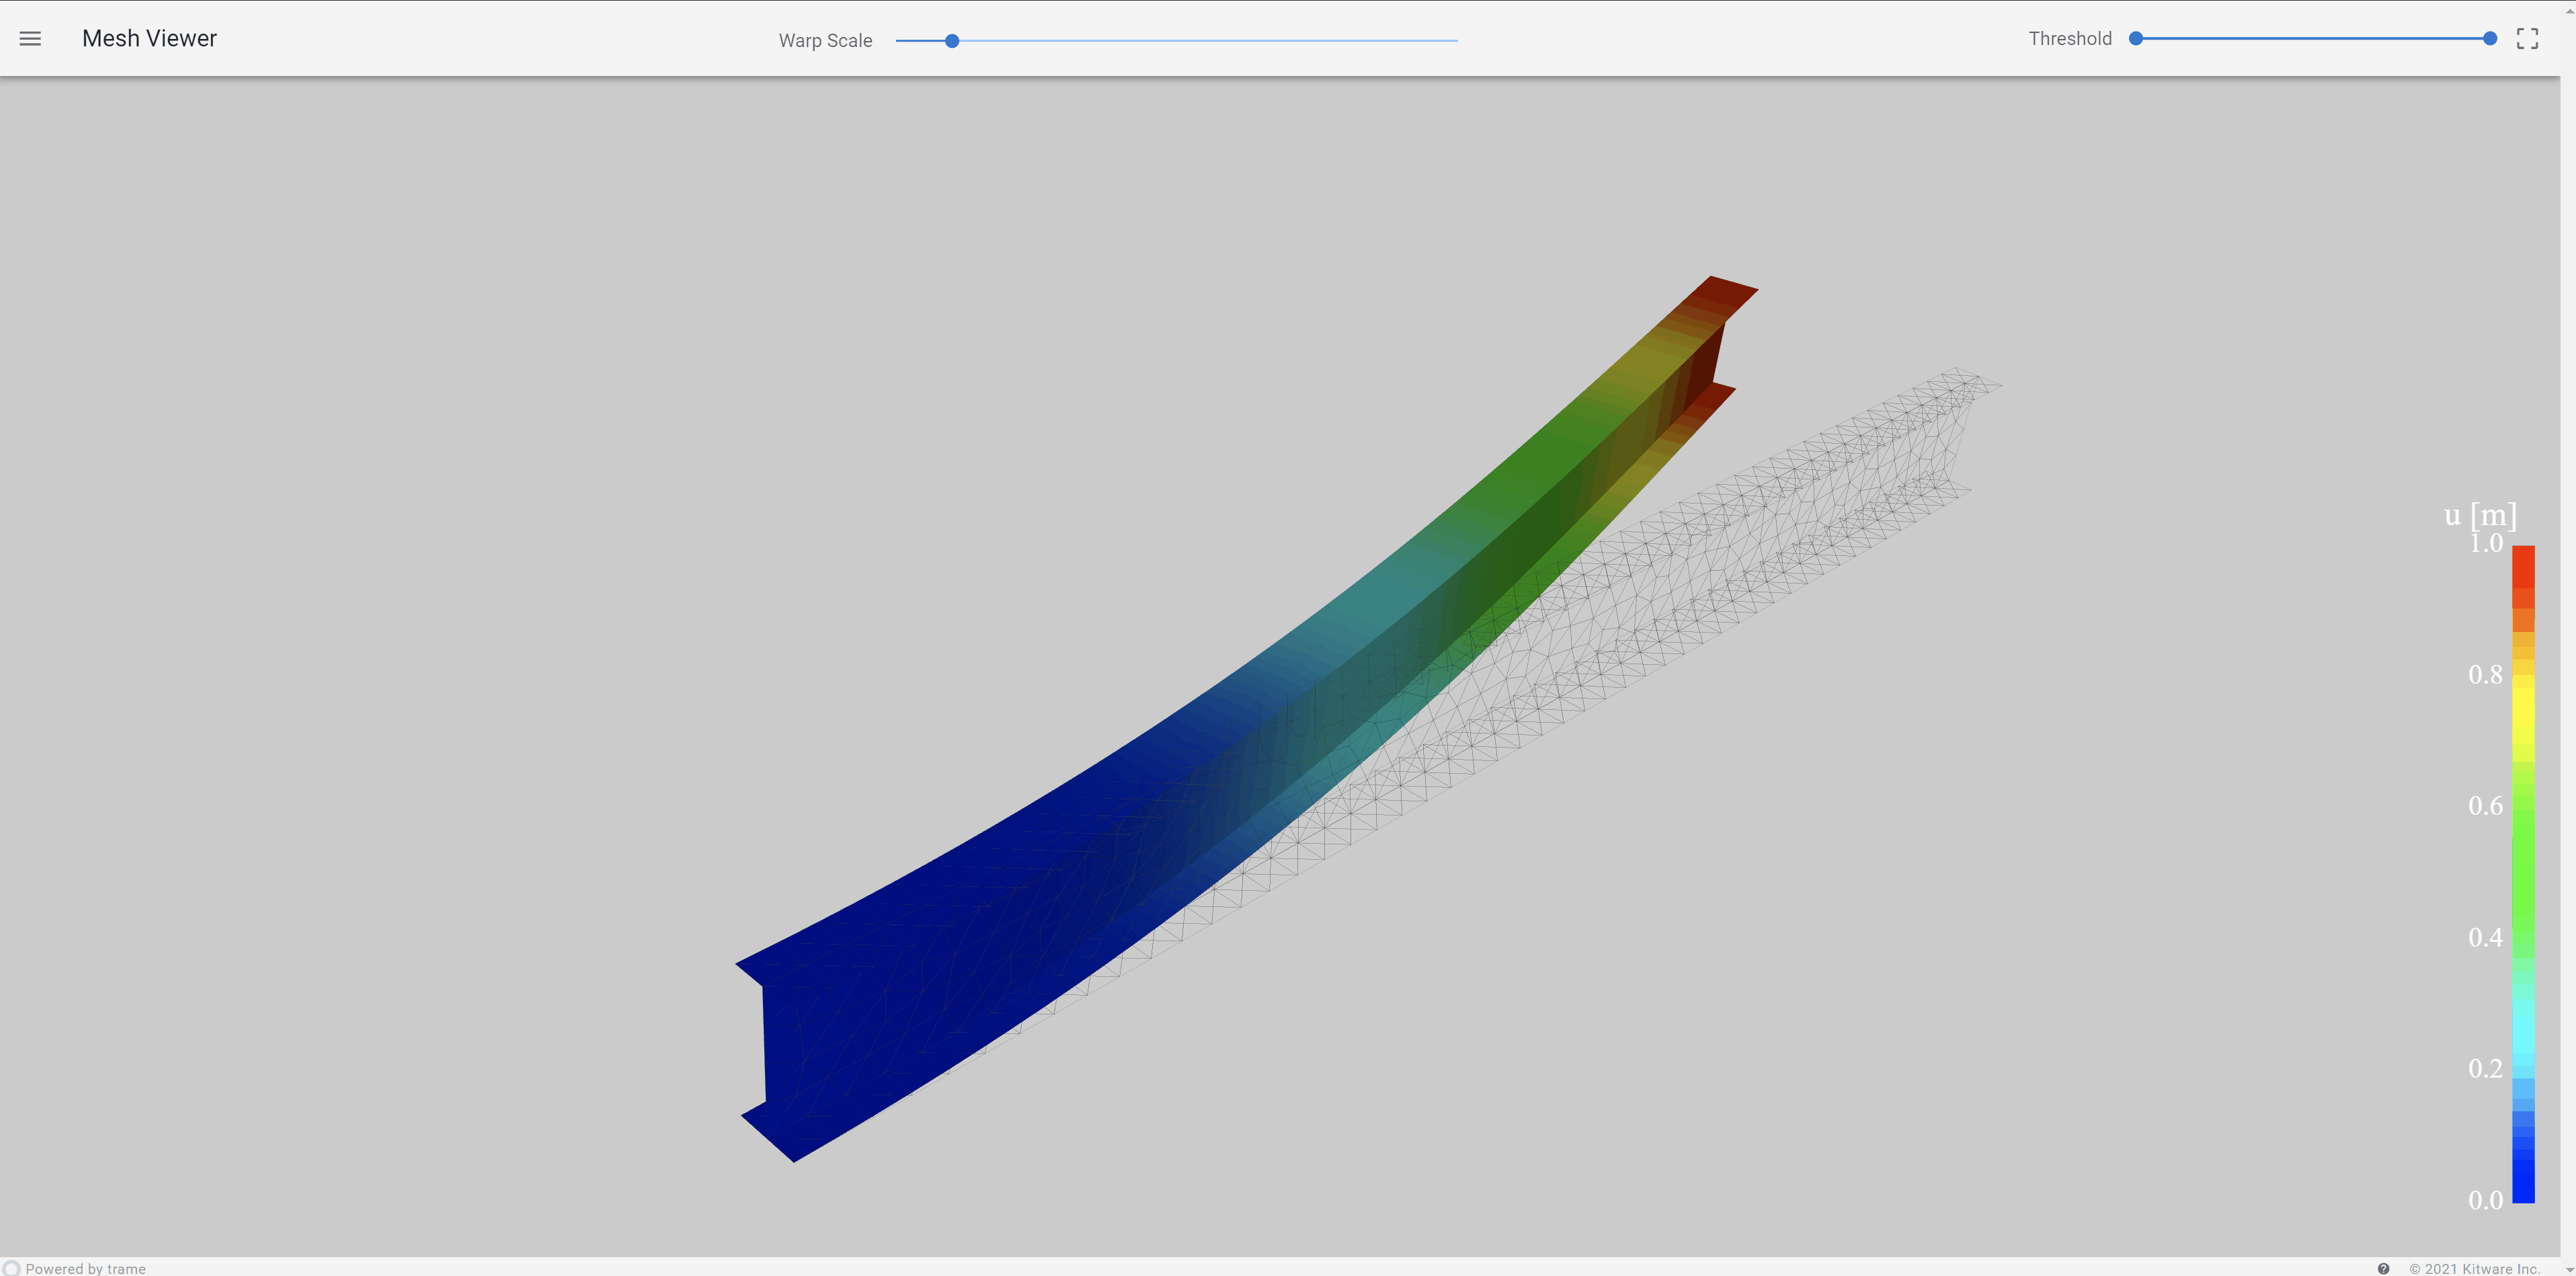The image size is (2576, 1276).
Task: Click the Warp Scale label
Action: 825,41
